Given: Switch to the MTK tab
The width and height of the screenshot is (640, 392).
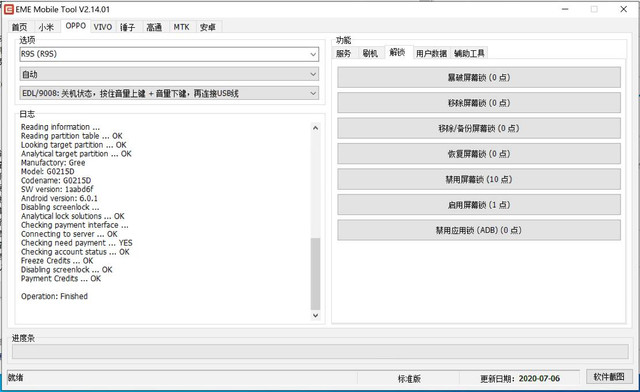Looking at the screenshot, I should pyautogui.click(x=181, y=27).
